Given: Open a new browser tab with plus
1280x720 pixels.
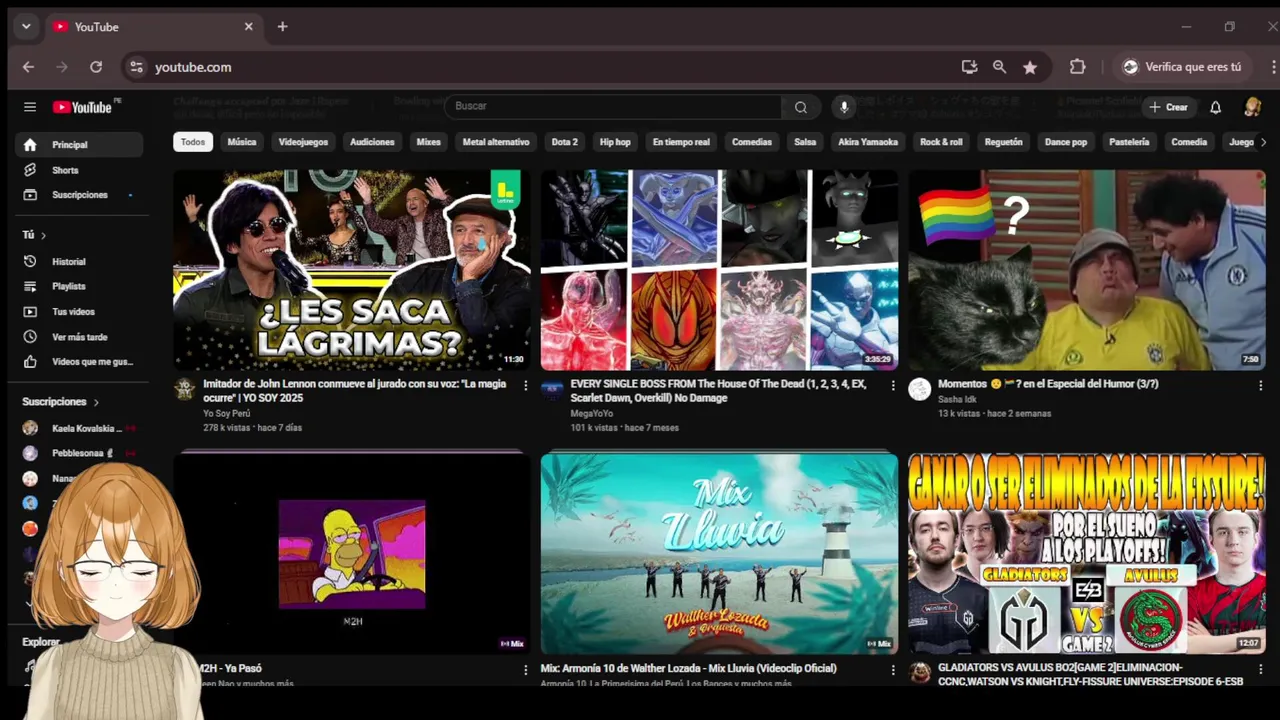Looking at the screenshot, I should 282,27.
